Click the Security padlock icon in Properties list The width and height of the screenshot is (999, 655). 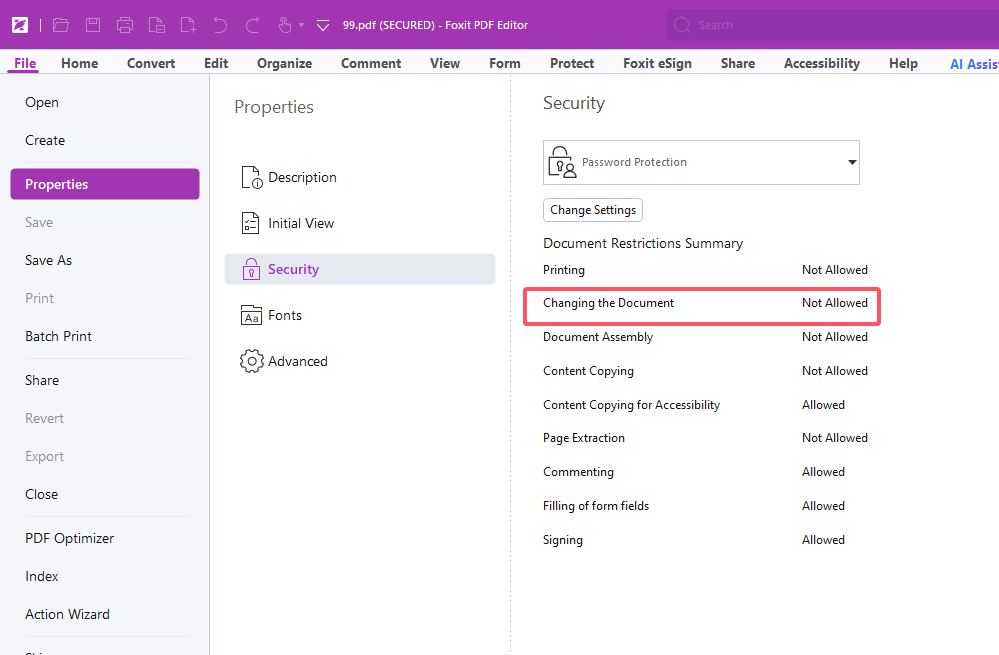tap(251, 269)
